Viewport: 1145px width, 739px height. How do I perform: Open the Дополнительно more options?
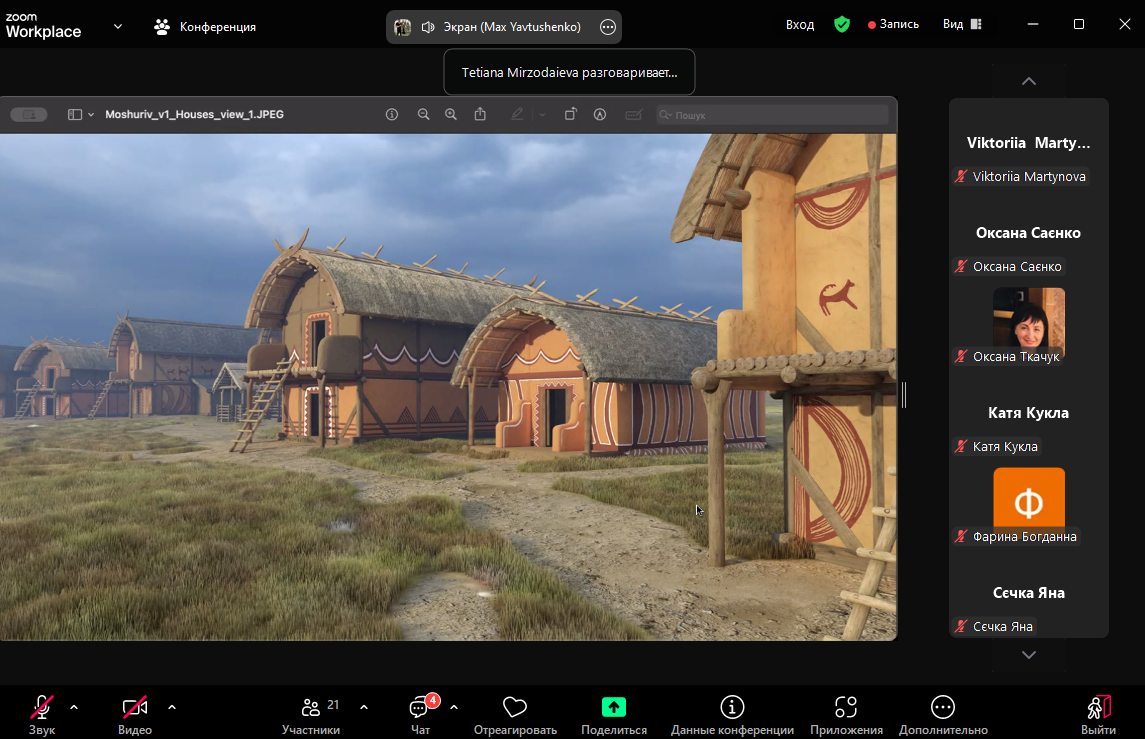(x=942, y=713)
